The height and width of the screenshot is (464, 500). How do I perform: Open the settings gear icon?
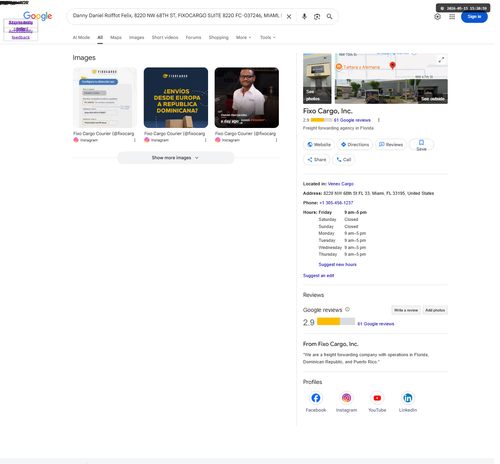pyautogui.click(x=438, y=17)
